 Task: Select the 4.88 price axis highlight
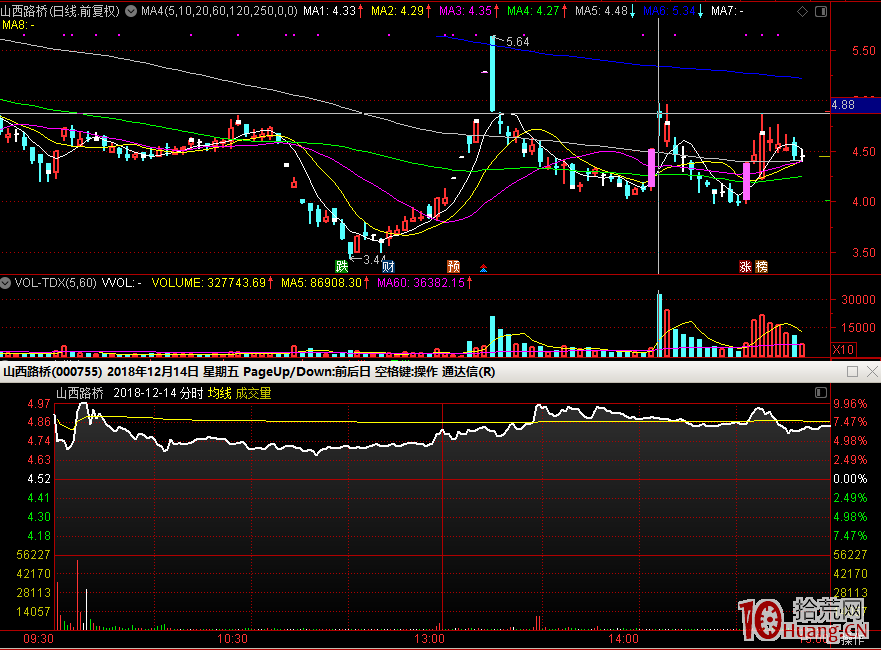click(856, 104)
